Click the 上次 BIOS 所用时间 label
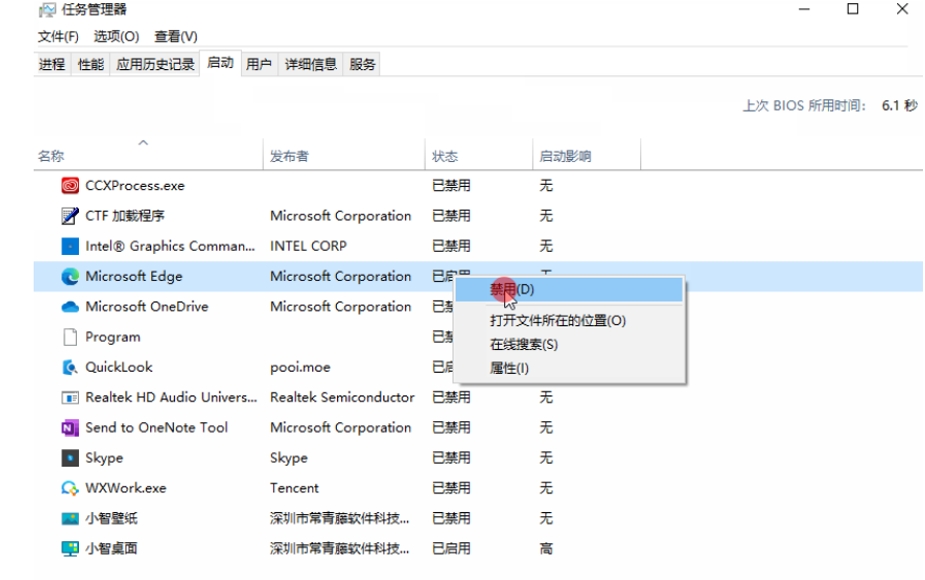The image size is (925, 580). coord(804,106)
